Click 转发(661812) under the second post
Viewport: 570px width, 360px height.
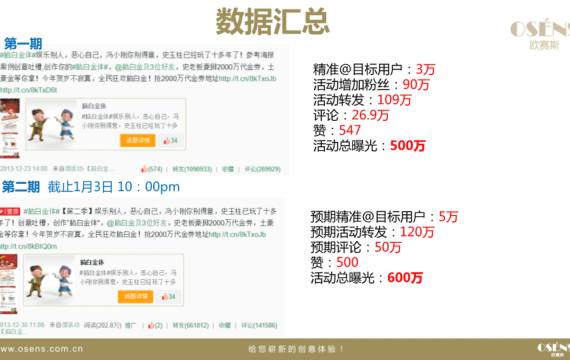click(x=190, y=325)
